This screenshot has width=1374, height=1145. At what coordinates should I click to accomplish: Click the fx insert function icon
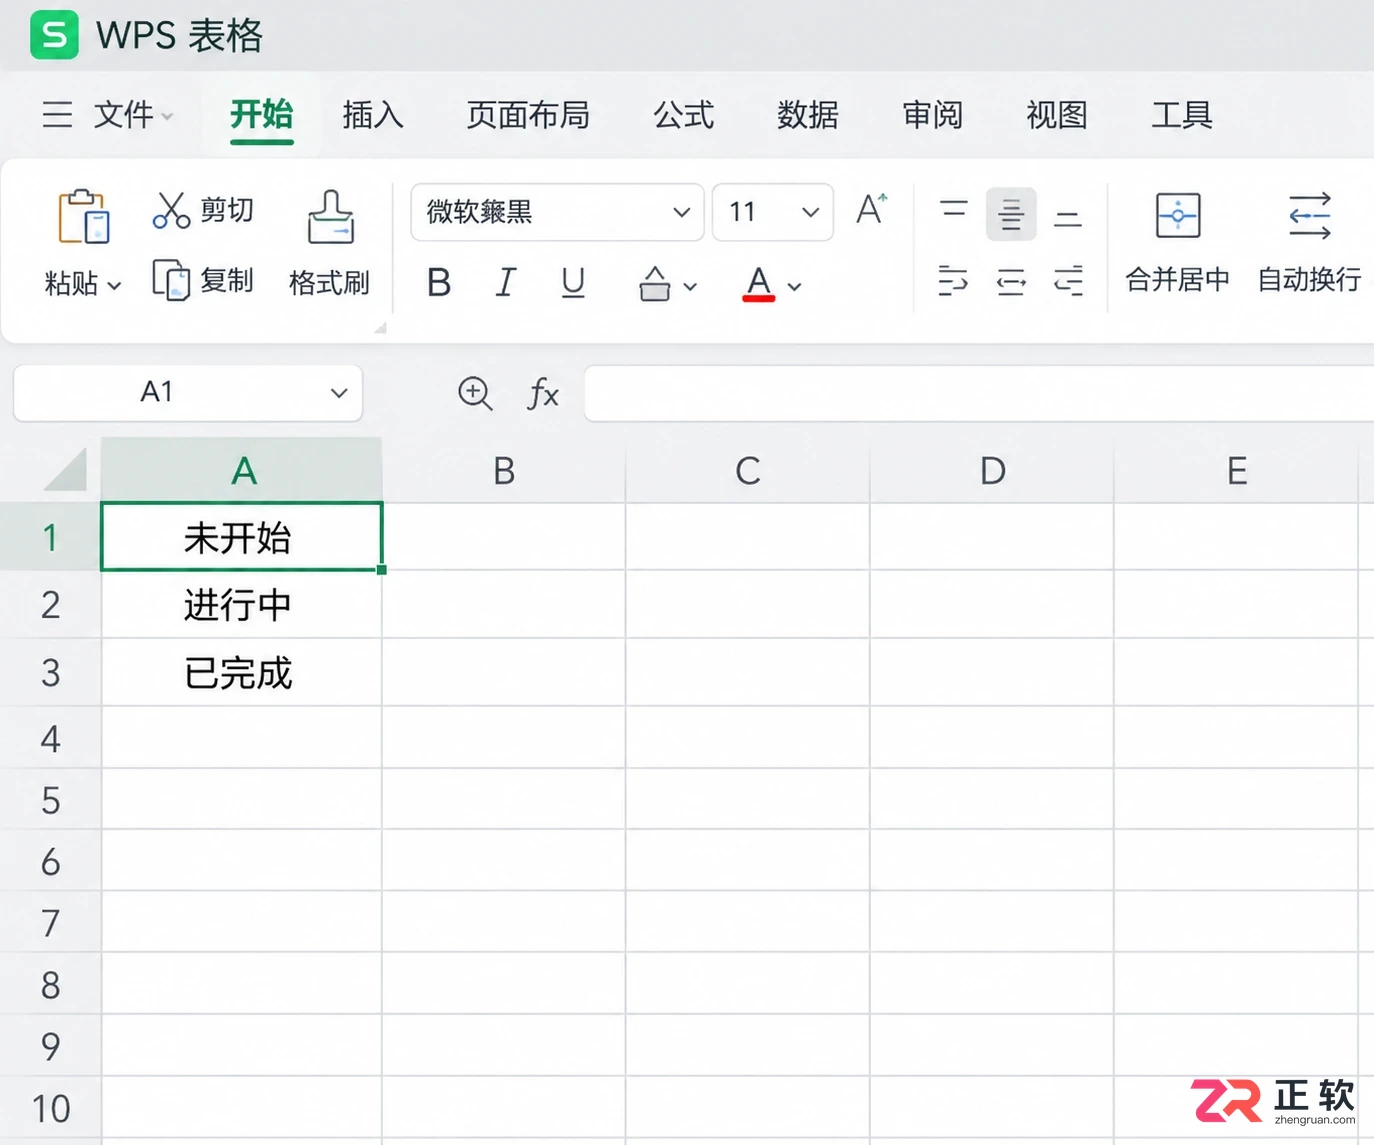543,394
